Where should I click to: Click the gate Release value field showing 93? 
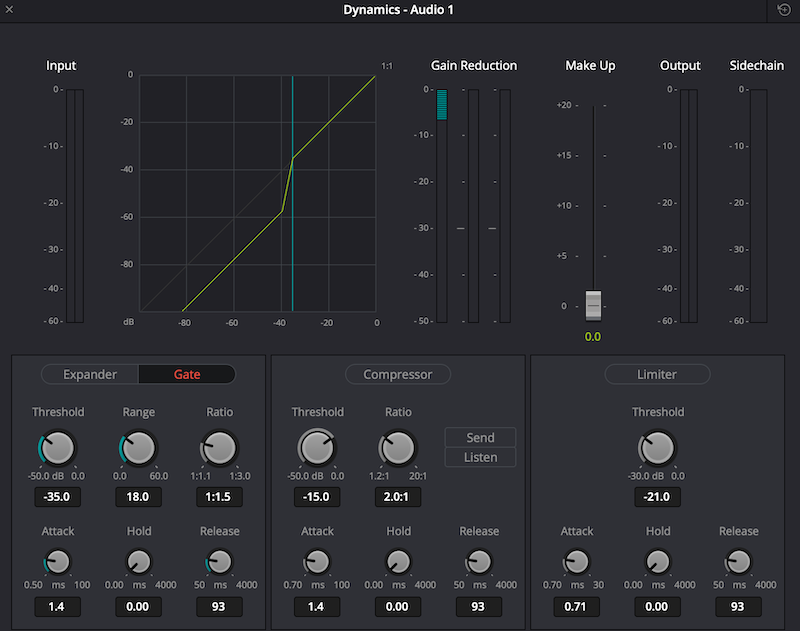click(218, 607)
